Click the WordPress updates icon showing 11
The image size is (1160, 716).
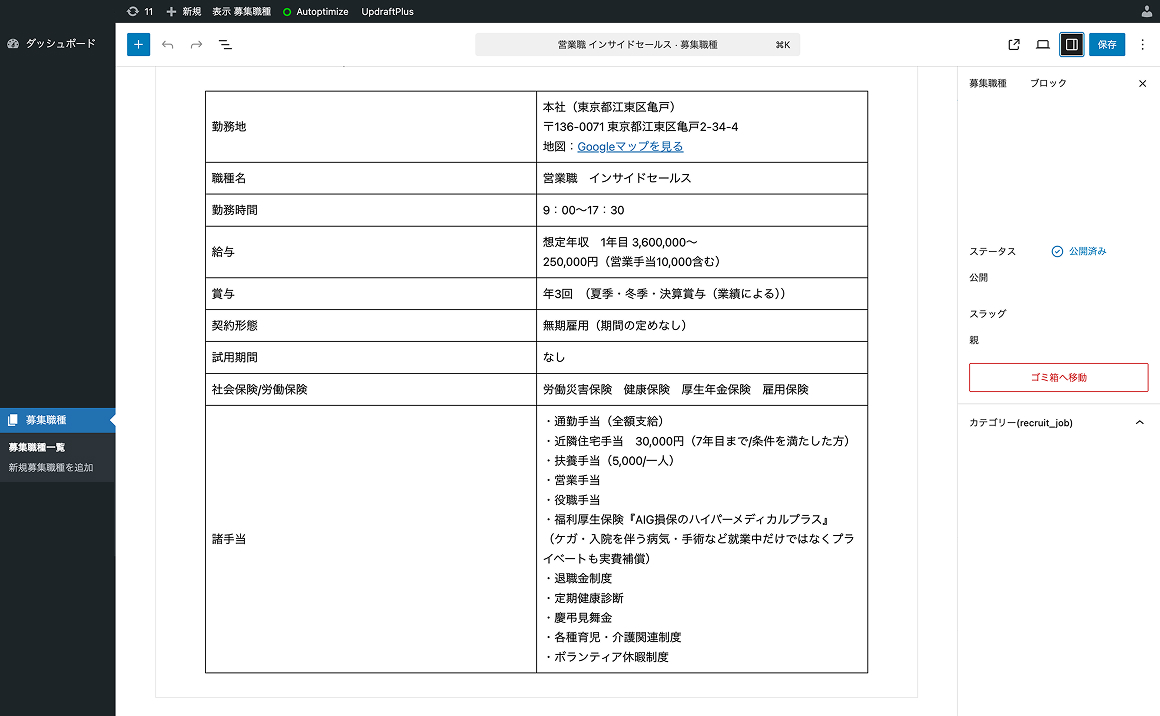139,11
